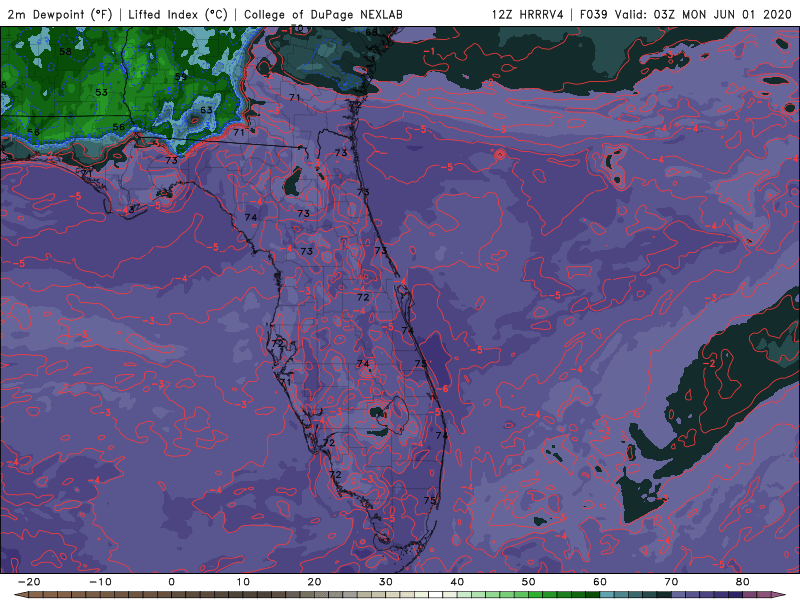Click the 'Lifted Index (°C)' title text
This screenshot has width=800, height=600.
(x=178, y=14)
